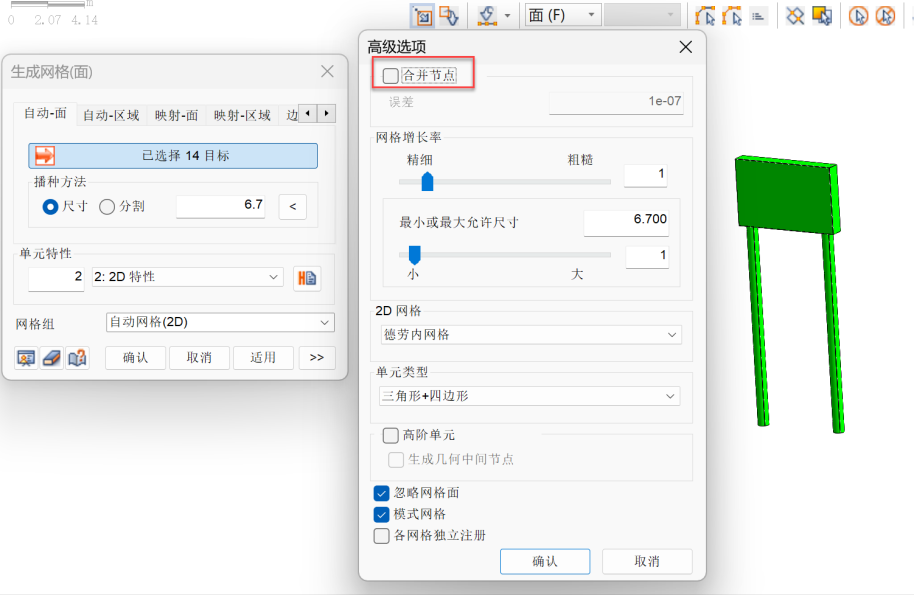Click the circled cursor icon with slash

(x=885, y=16)
